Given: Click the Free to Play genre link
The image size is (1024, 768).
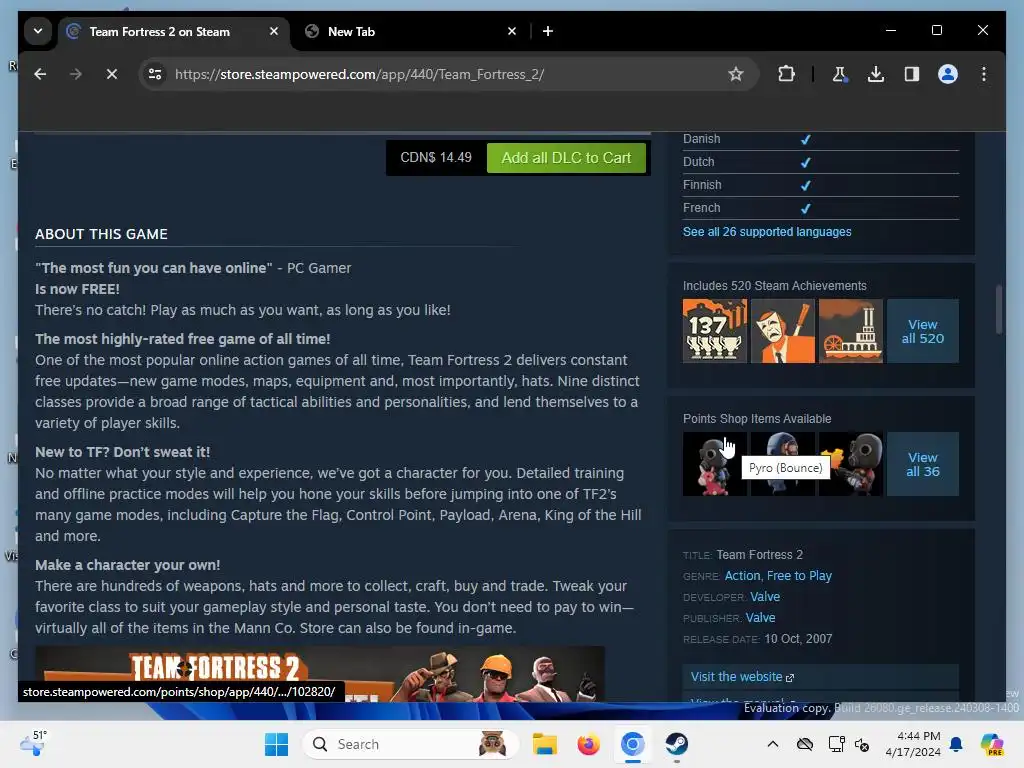Looking at the screenshot, I should tap(799, 576).
